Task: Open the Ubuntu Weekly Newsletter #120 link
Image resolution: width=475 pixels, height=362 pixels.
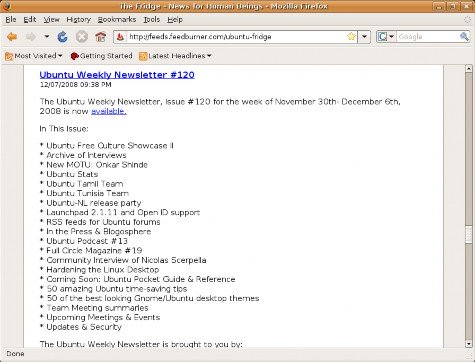Action: [117, 75]
